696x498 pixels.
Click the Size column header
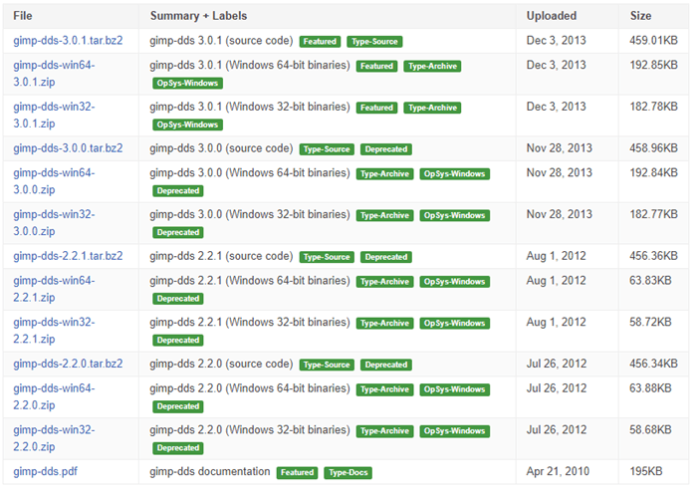(x=641, y=16)
